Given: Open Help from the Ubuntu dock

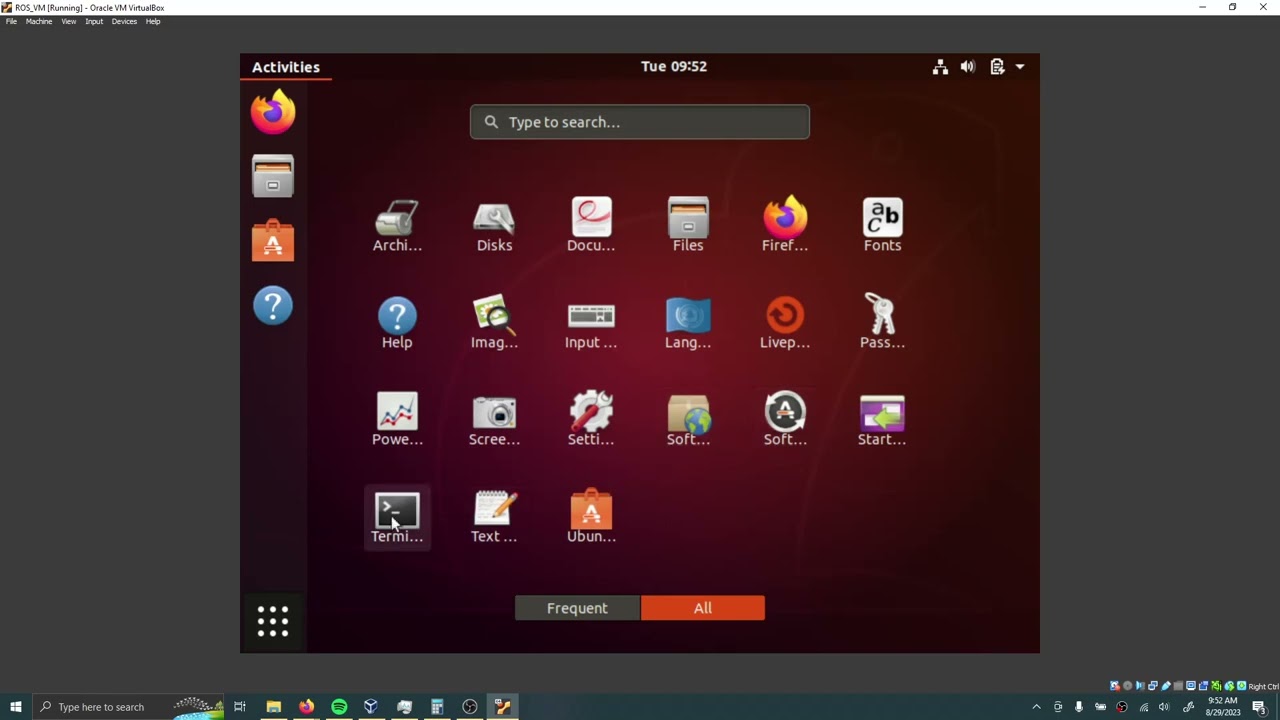Looking at the screenshot, I should 273,306.
